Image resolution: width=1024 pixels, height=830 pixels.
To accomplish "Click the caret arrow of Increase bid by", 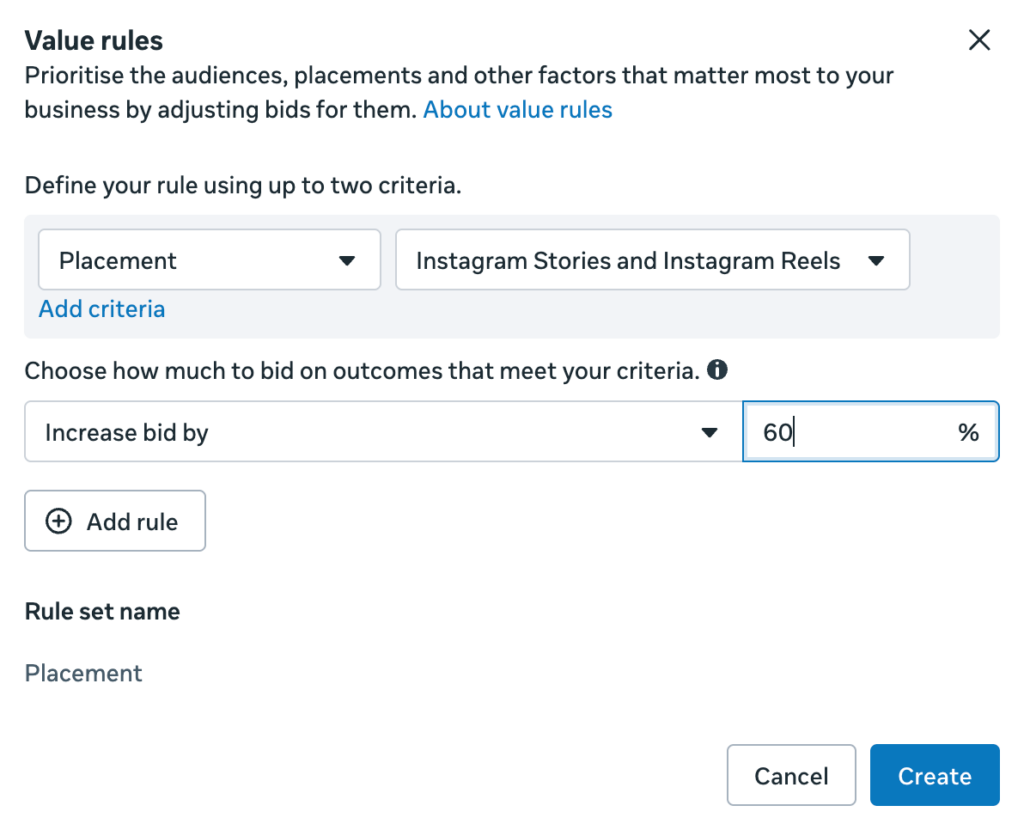I will [x=709, y=432].
